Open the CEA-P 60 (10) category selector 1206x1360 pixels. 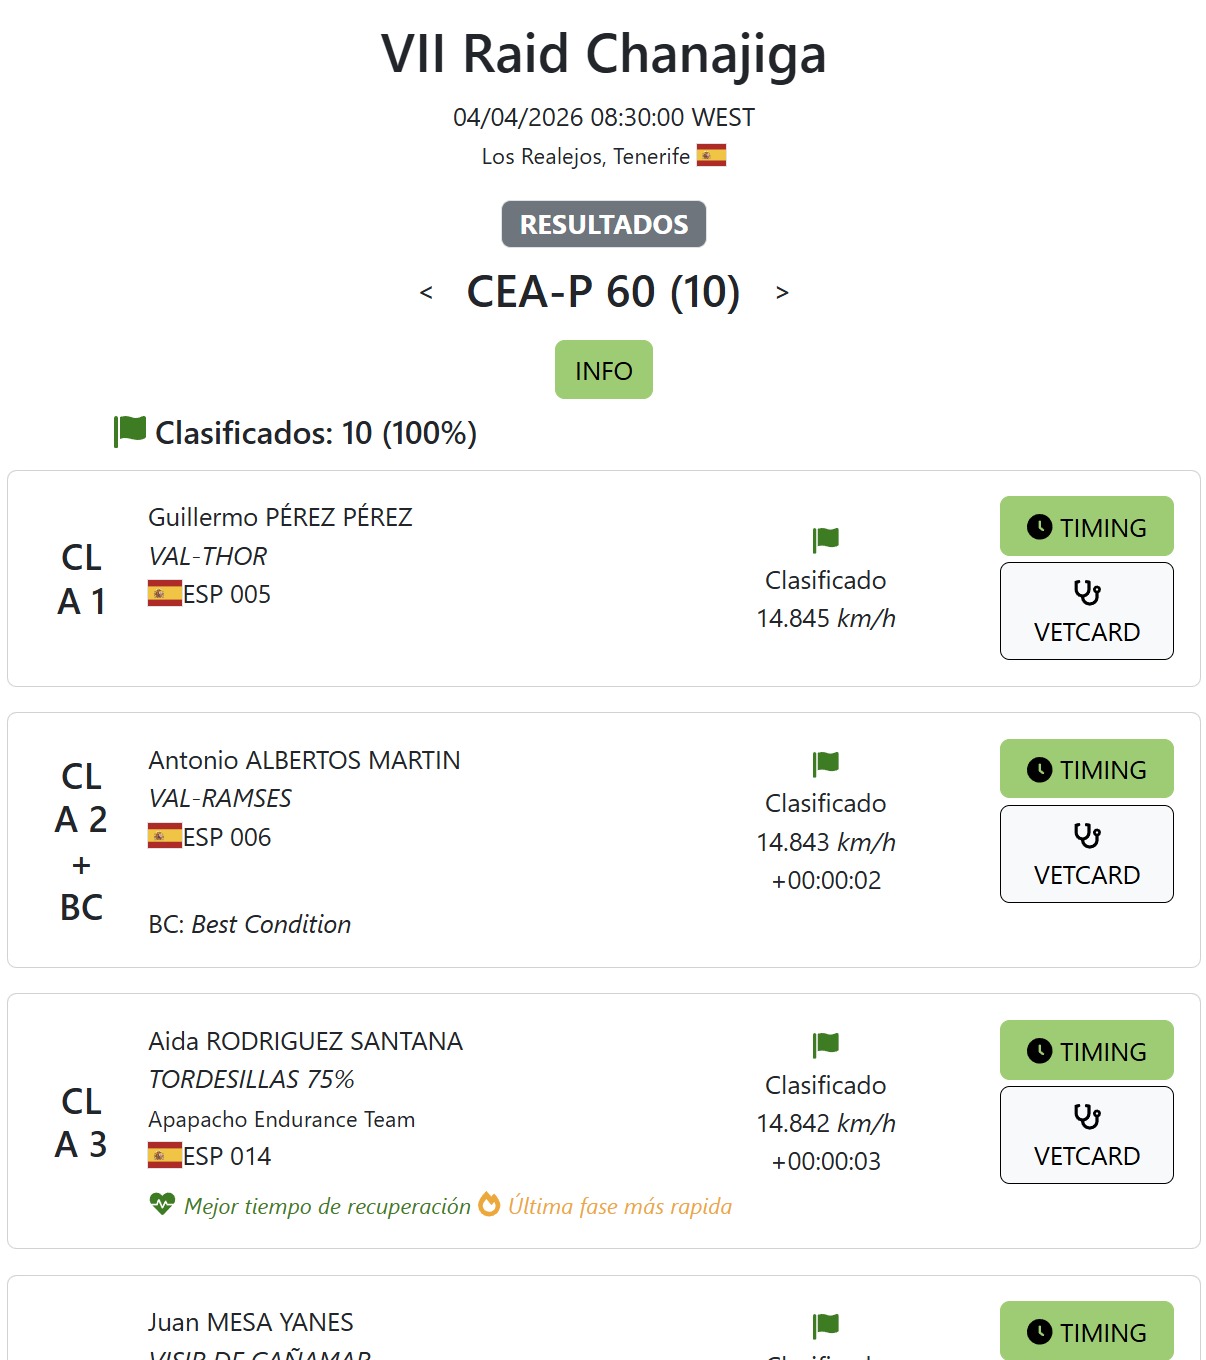[603, 292]
